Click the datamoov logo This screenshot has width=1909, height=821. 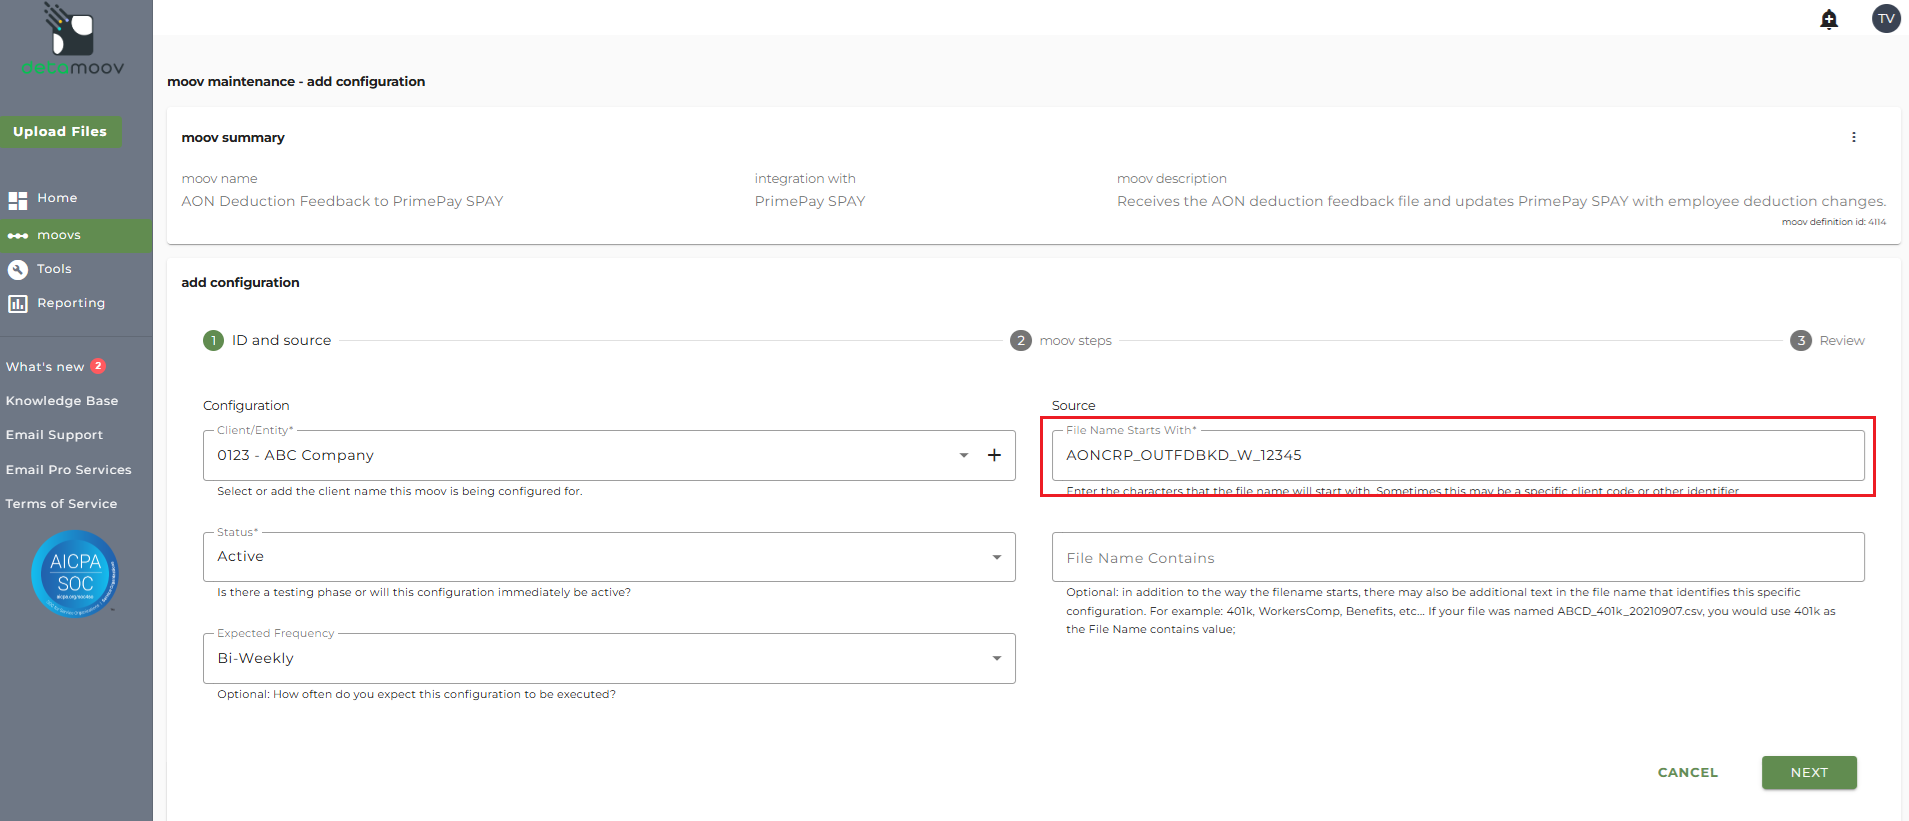coord(73,41)
